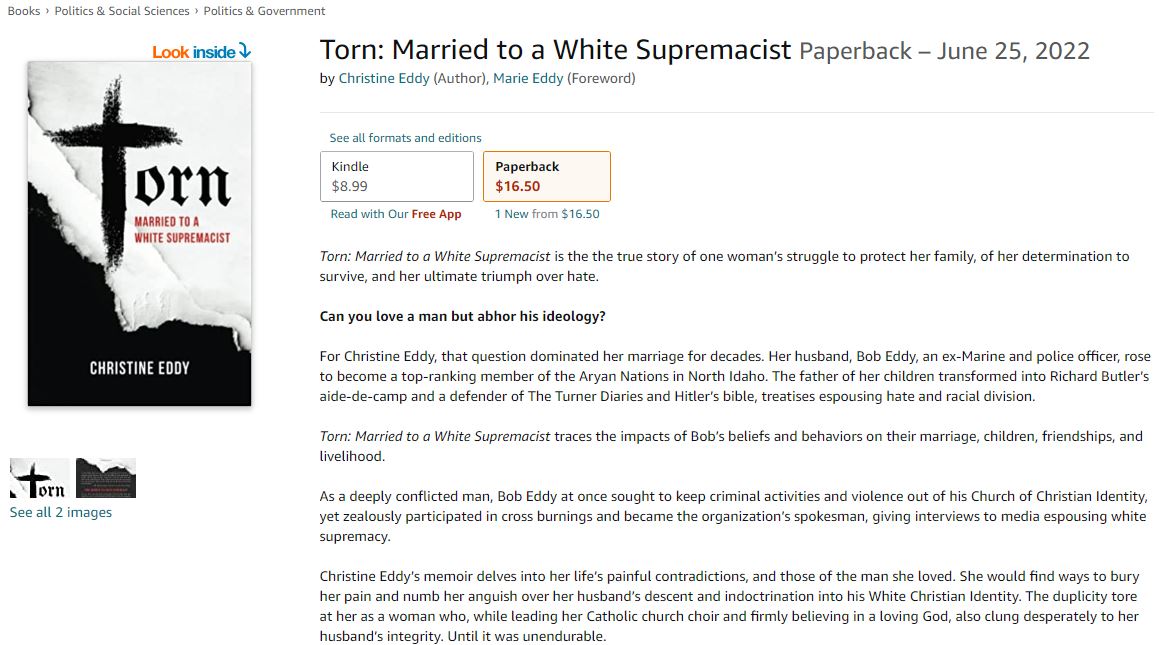The image size is (1159, 645).
Task: Open foreword writer Marie Eddy's page
Action: point(527,78)
